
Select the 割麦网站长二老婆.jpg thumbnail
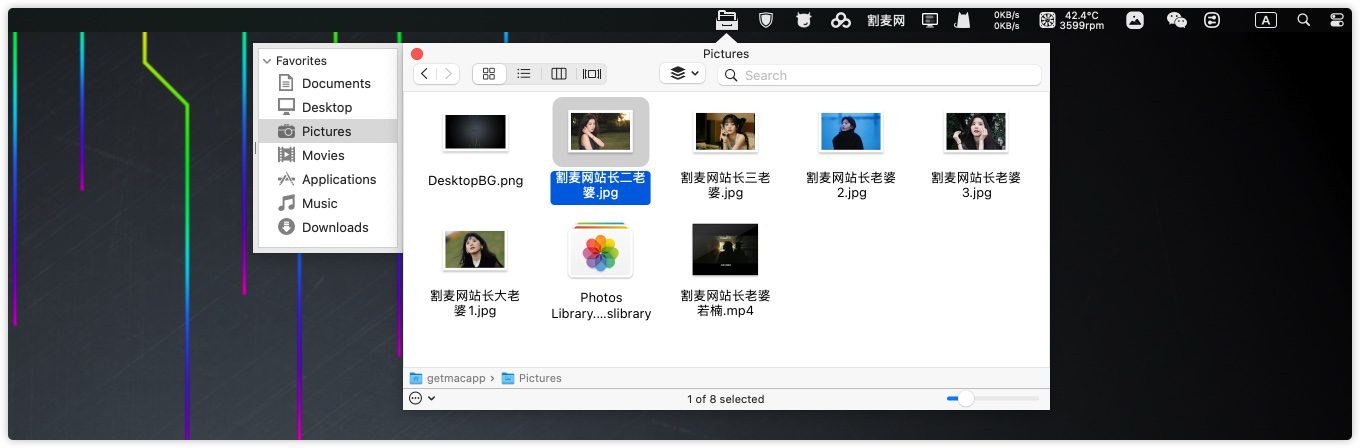click(600, 131)
